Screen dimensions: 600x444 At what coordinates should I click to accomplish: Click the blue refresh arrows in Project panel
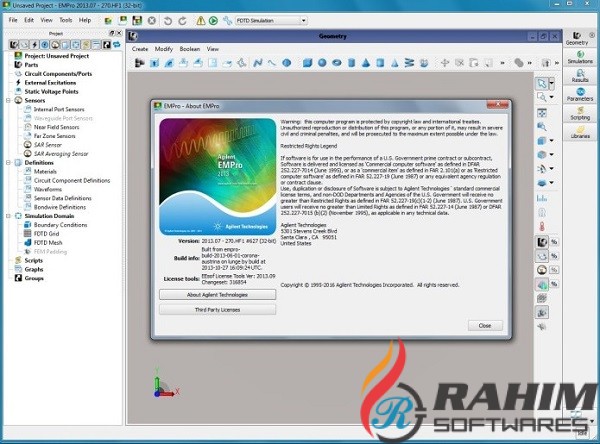pos(117,45)
